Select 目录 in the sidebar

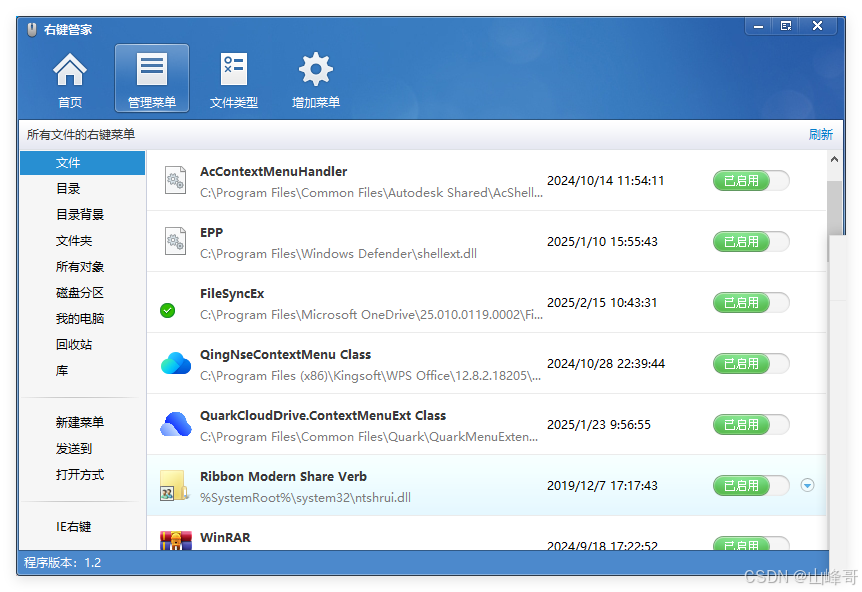pos(68,189)
